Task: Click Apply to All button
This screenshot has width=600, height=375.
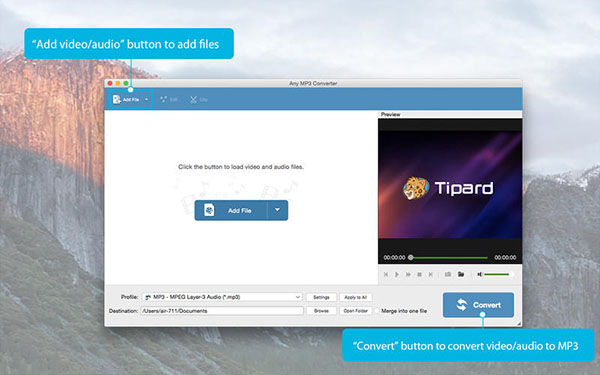Action: pyautogui.click(x=355, y=297)
